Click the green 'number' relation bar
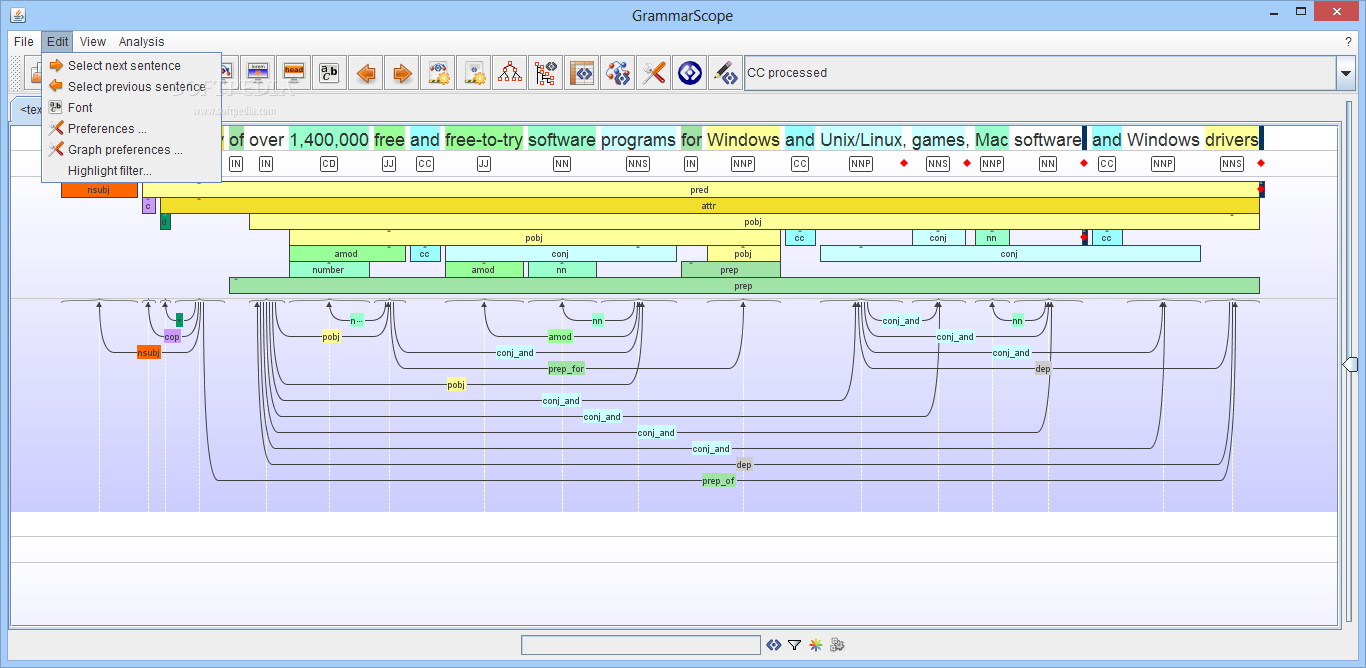This screenshot has height=668, width=1366. (329, 270)
